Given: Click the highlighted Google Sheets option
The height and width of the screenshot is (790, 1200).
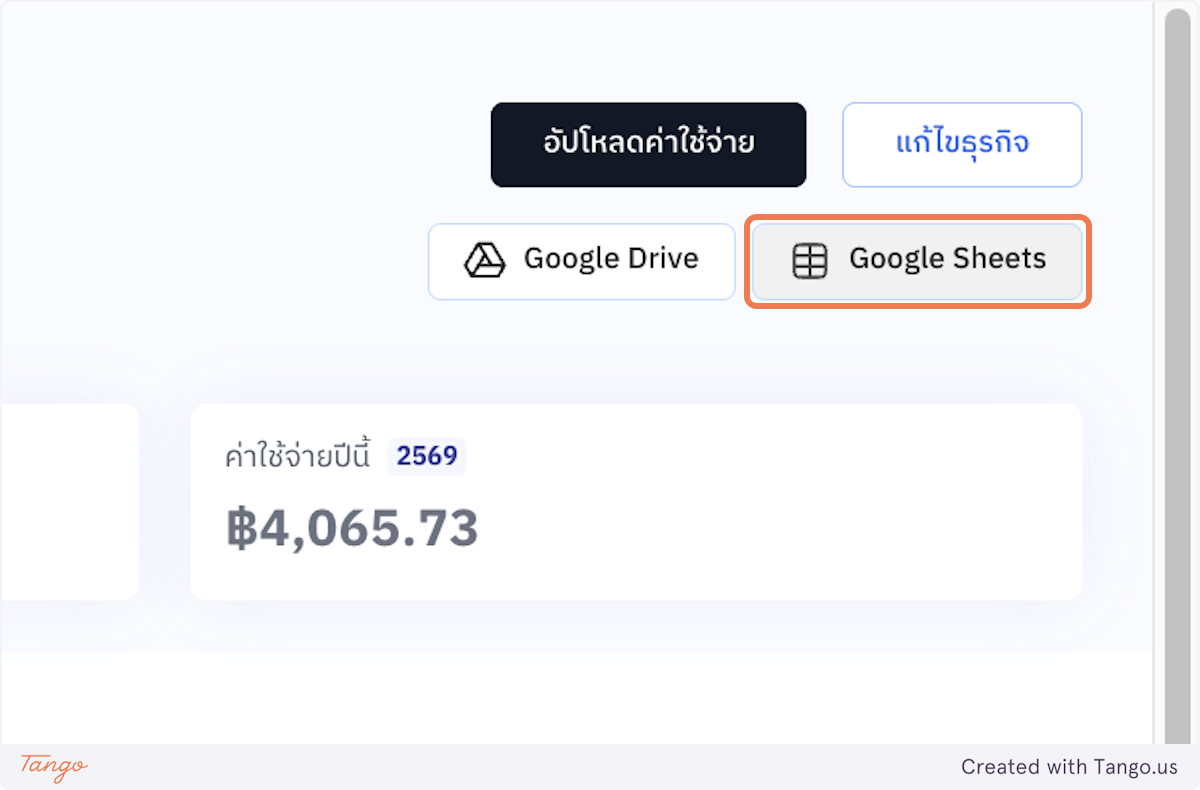Looking at the screenshot, I should tap(916, 261).
